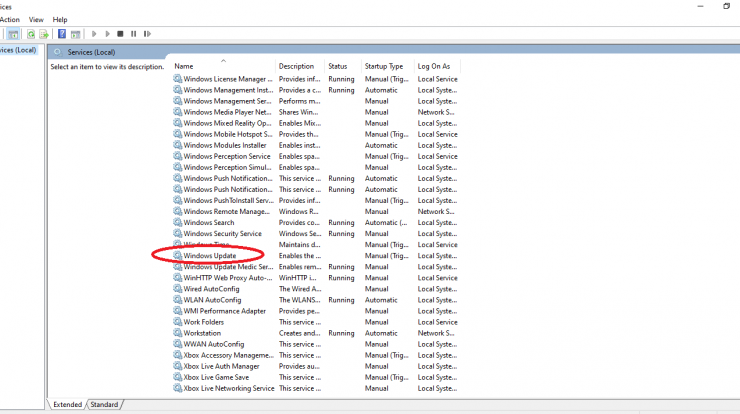Click the gear icon beside WLAN AutoConfig
This screenshot has height=414, width=740.
click(177, 300)
